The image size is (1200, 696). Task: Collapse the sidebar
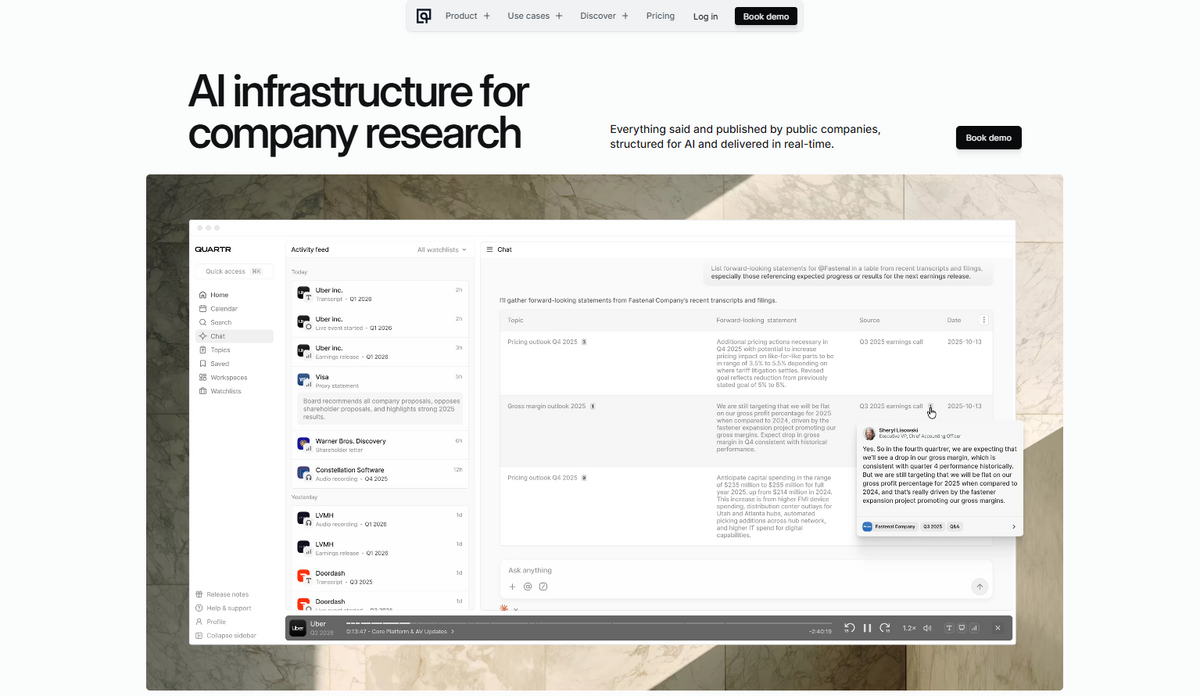pyautogui.click(x=226, y=635)
